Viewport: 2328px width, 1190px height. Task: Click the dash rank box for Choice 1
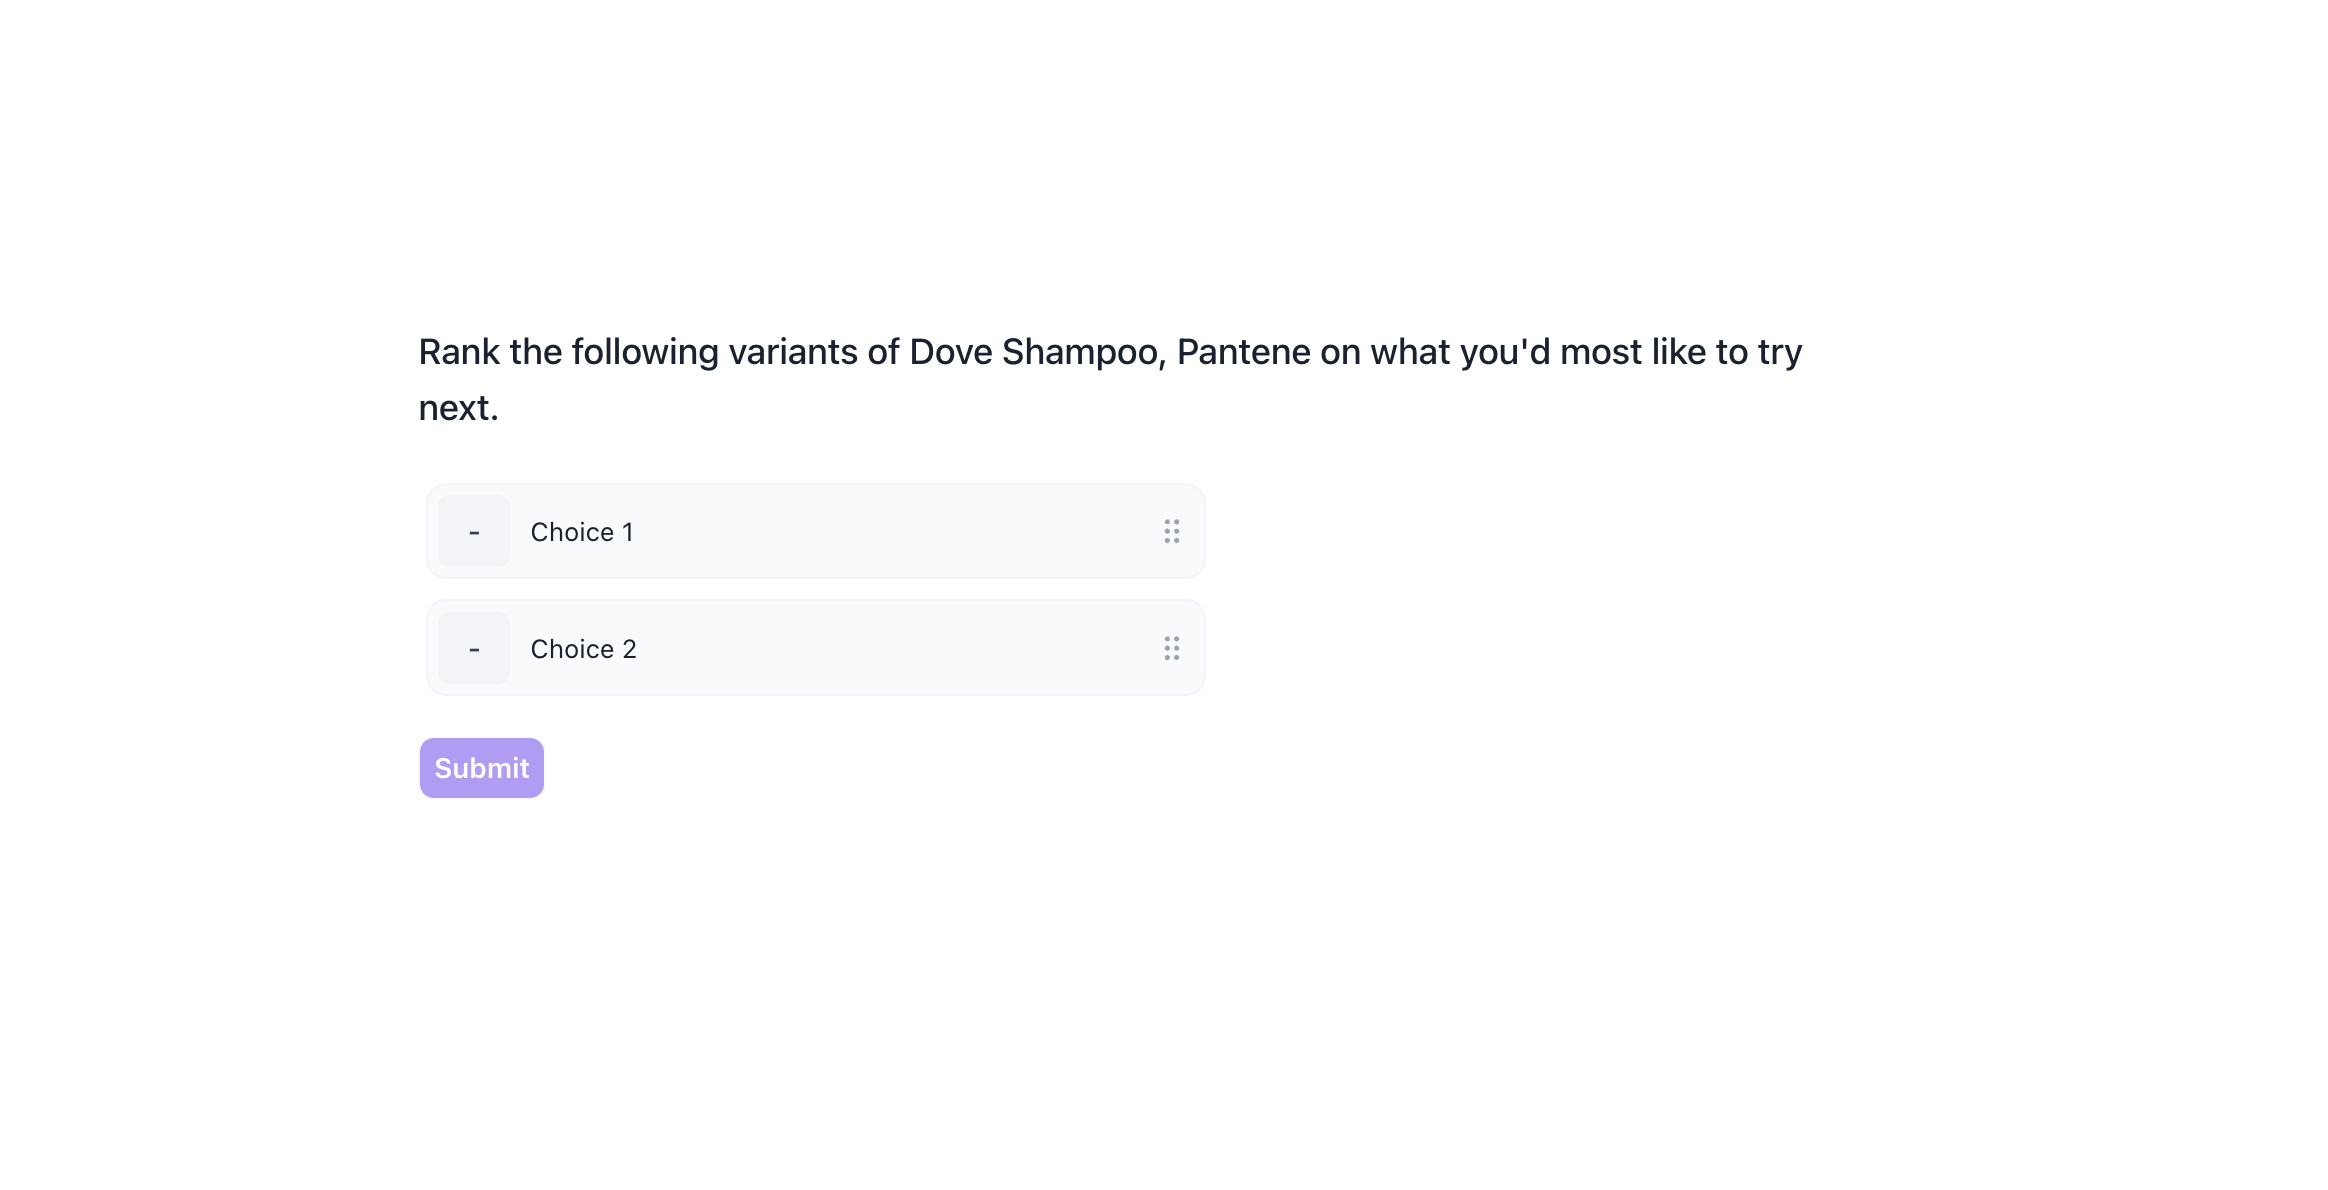tap(474, 531)
